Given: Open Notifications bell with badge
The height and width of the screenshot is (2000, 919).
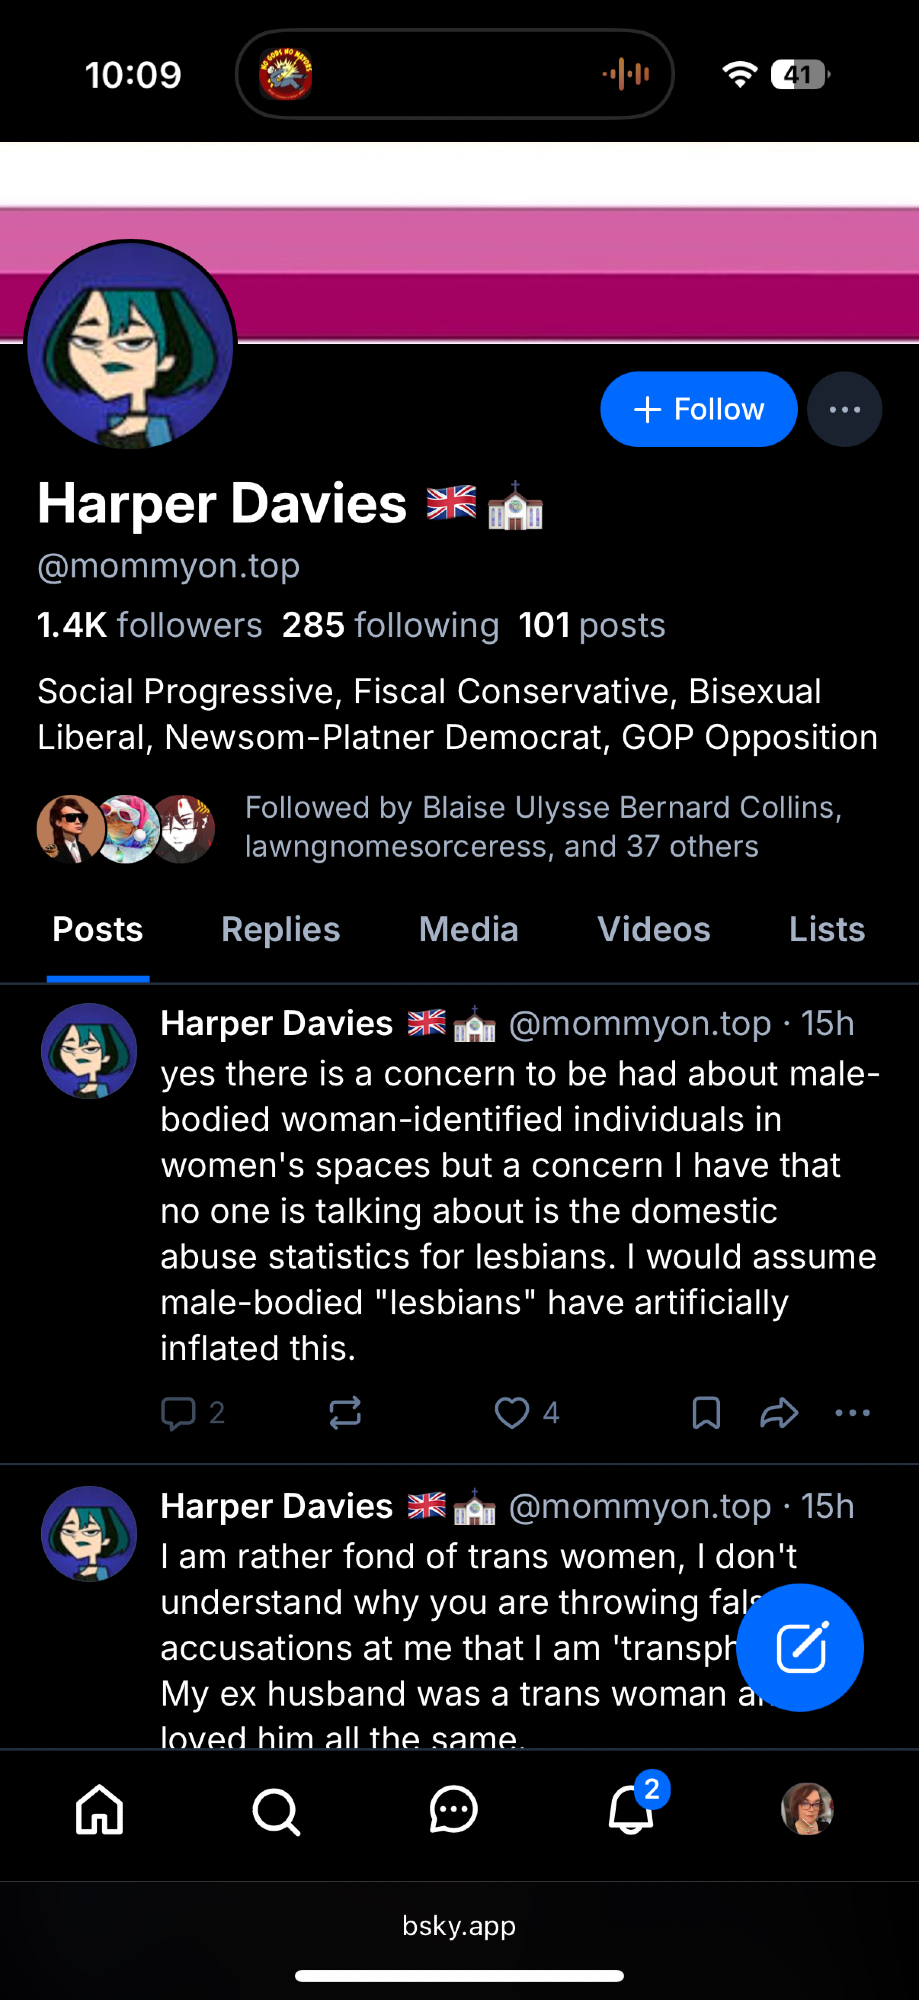Looking at the screenshot, I should pos(631,1810).
